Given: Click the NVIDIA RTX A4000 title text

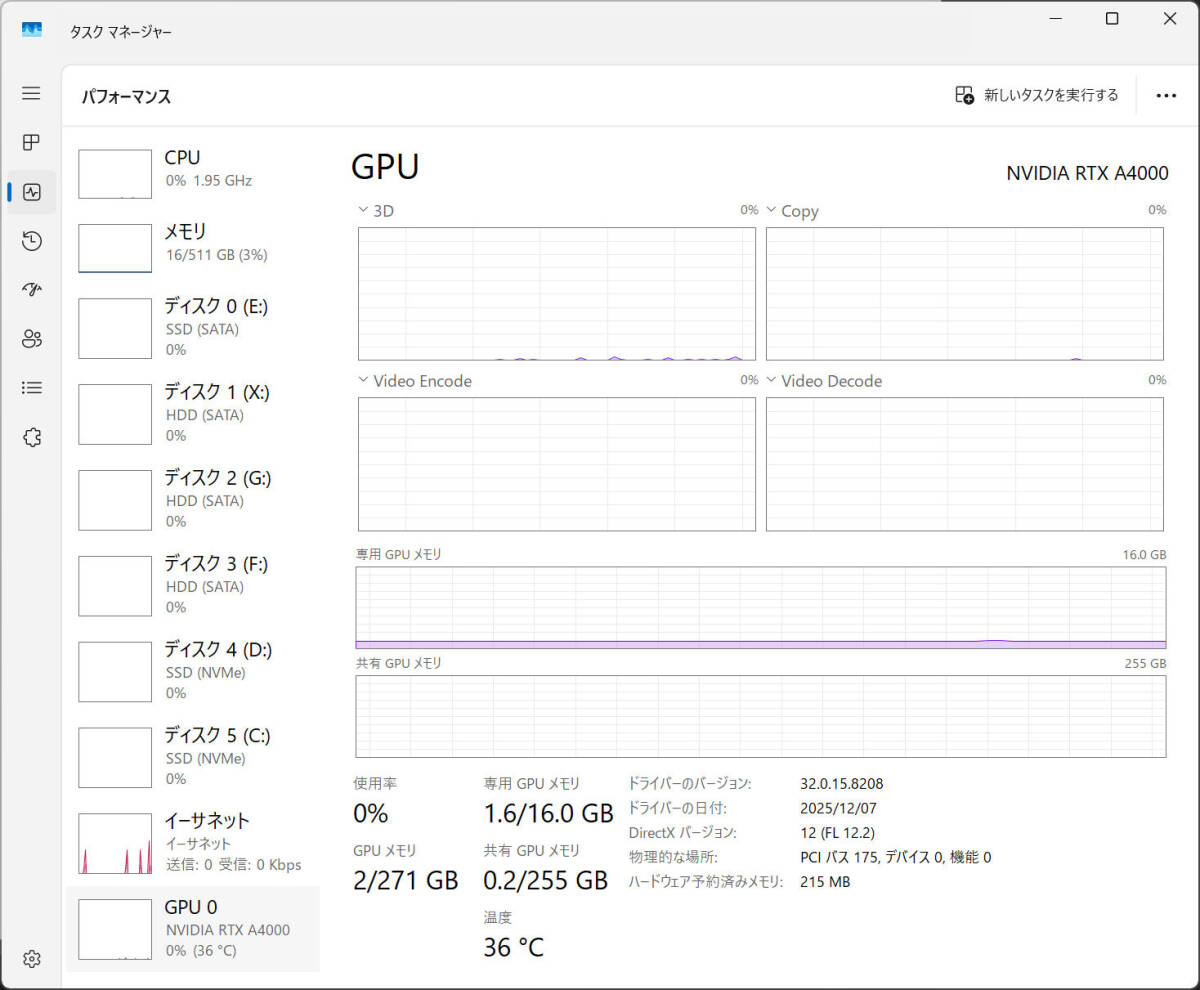Looking at the screenshot, I should (x=1087, y=173).
